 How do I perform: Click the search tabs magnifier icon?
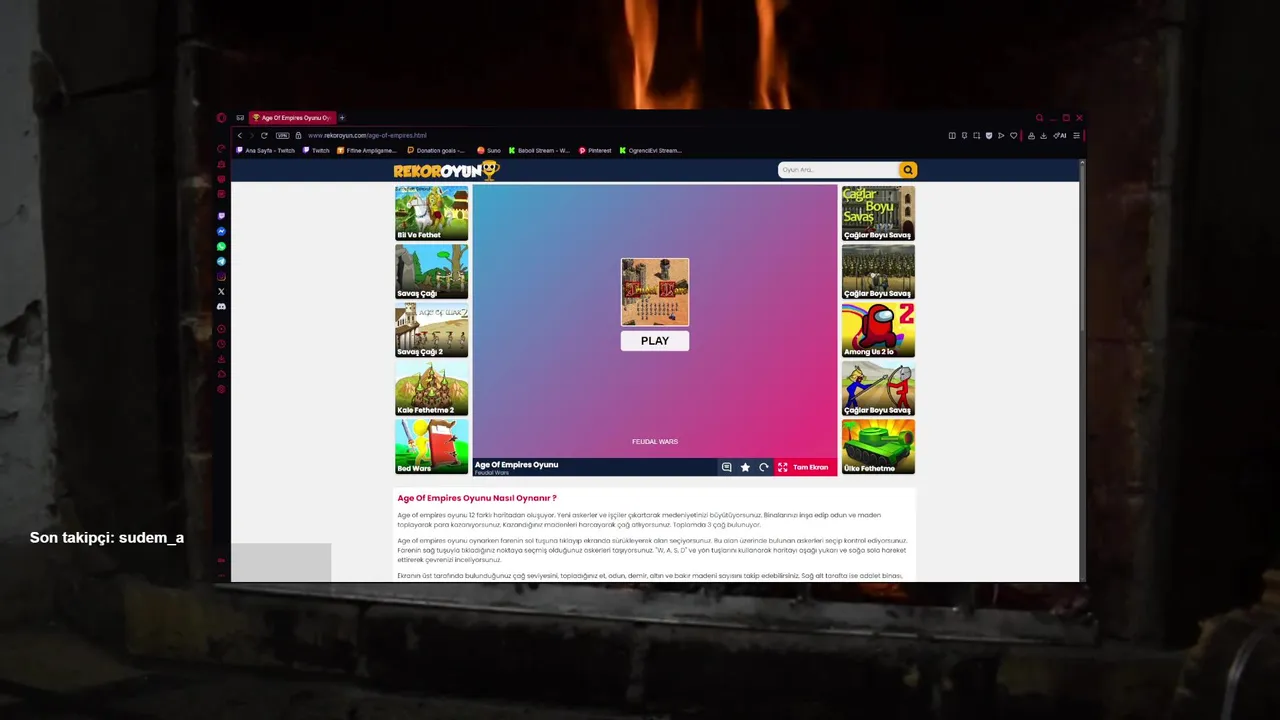(x=1040, y=118)
